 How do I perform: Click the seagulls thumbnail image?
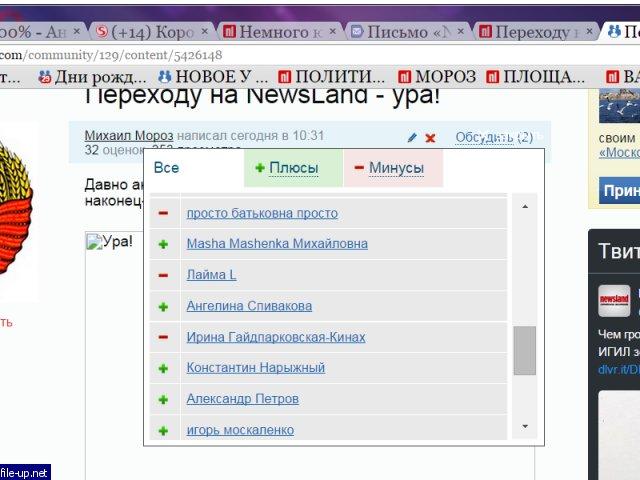pos(620,105)
